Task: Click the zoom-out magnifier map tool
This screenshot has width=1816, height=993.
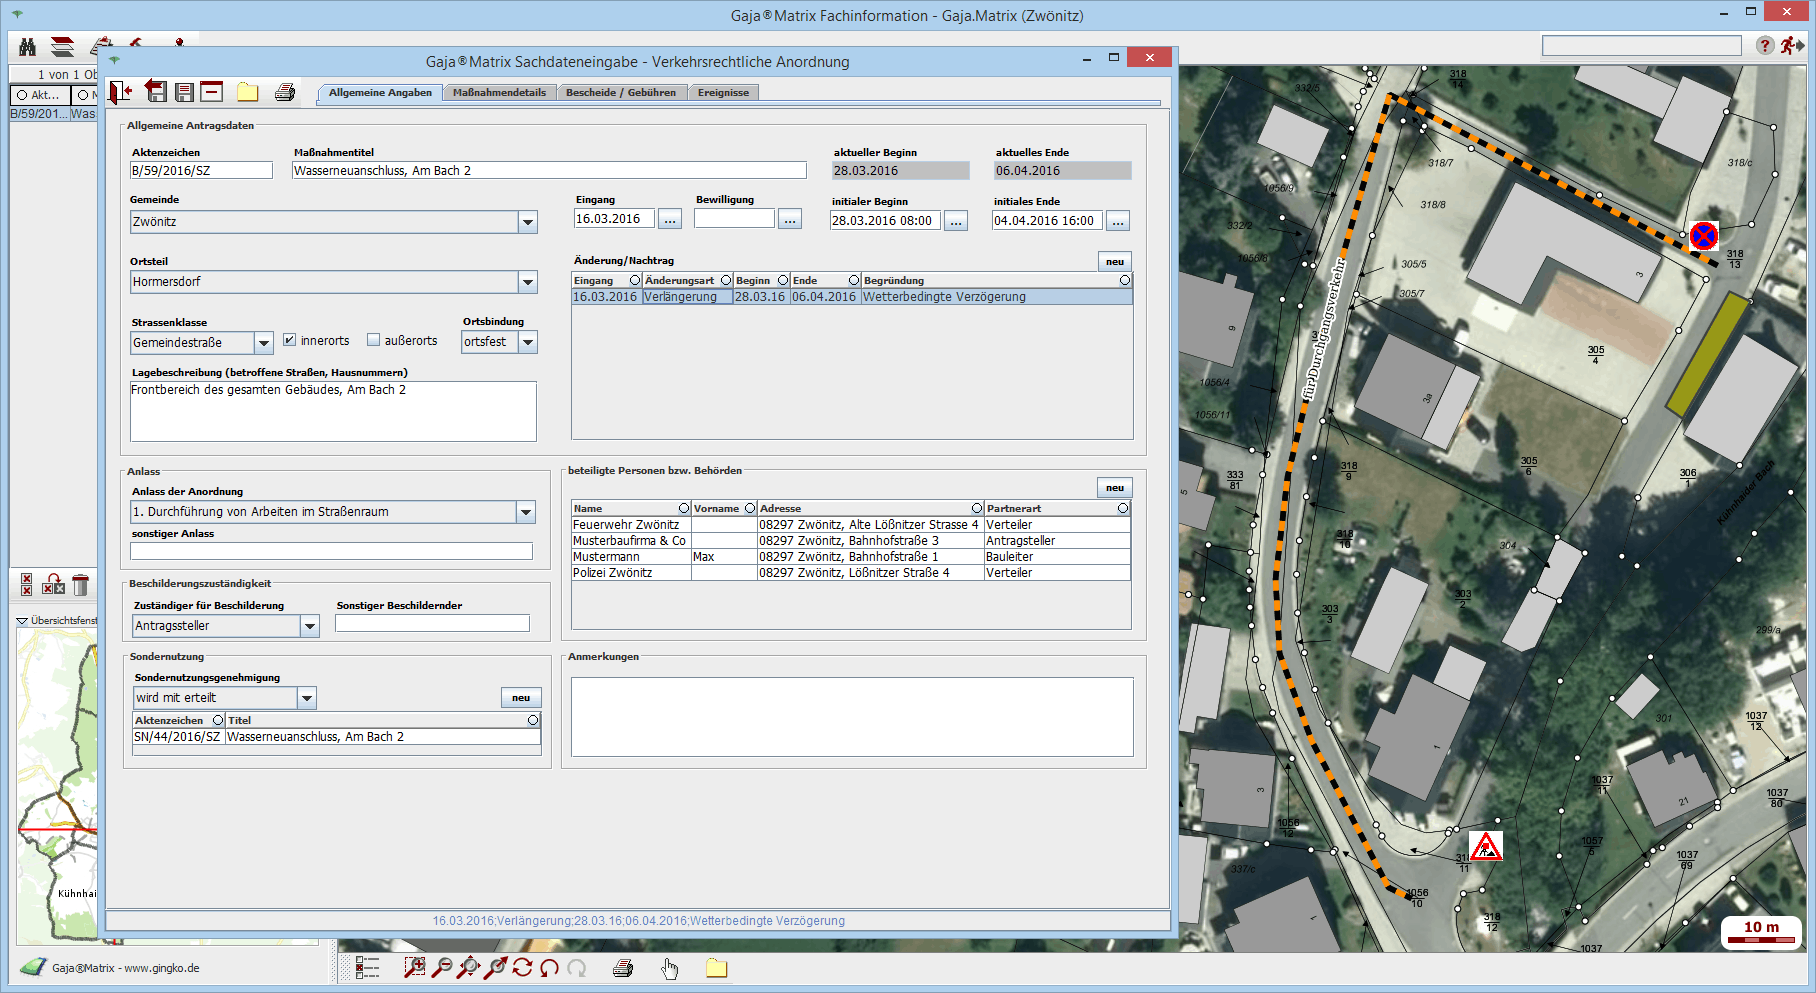Action: click(x=441, y=967)
